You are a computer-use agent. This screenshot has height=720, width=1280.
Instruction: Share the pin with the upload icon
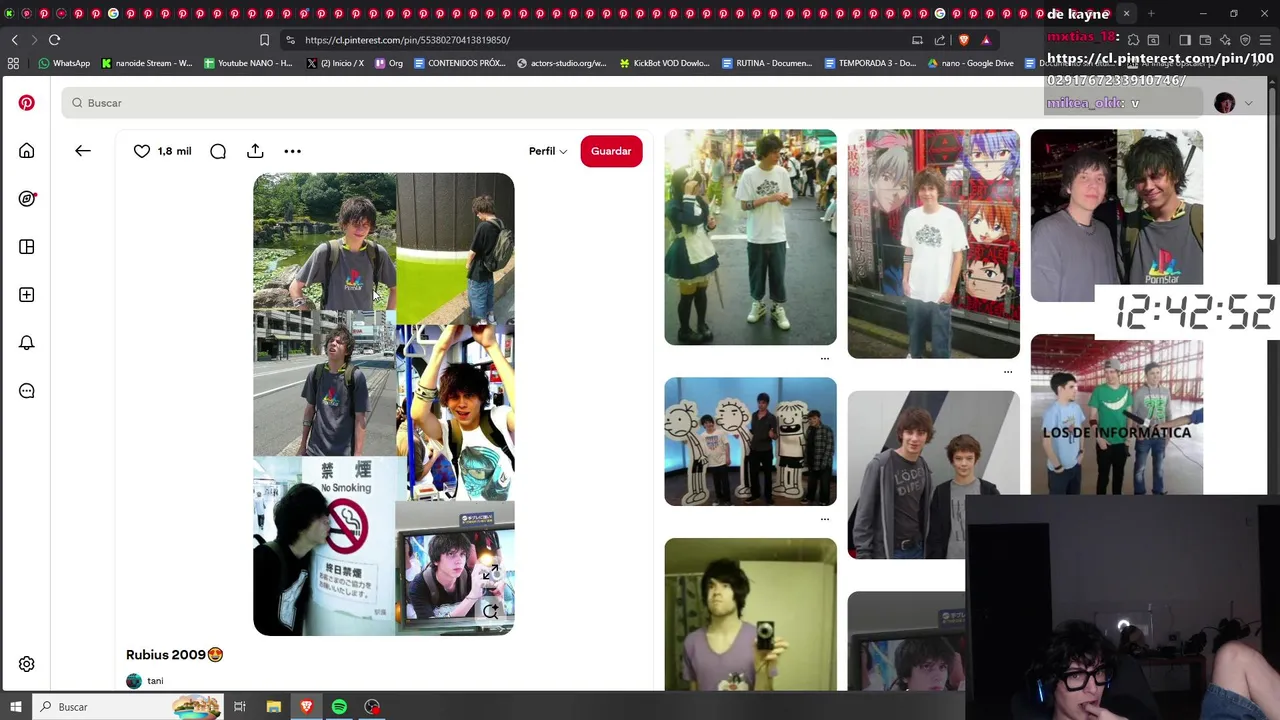(255, 151)
